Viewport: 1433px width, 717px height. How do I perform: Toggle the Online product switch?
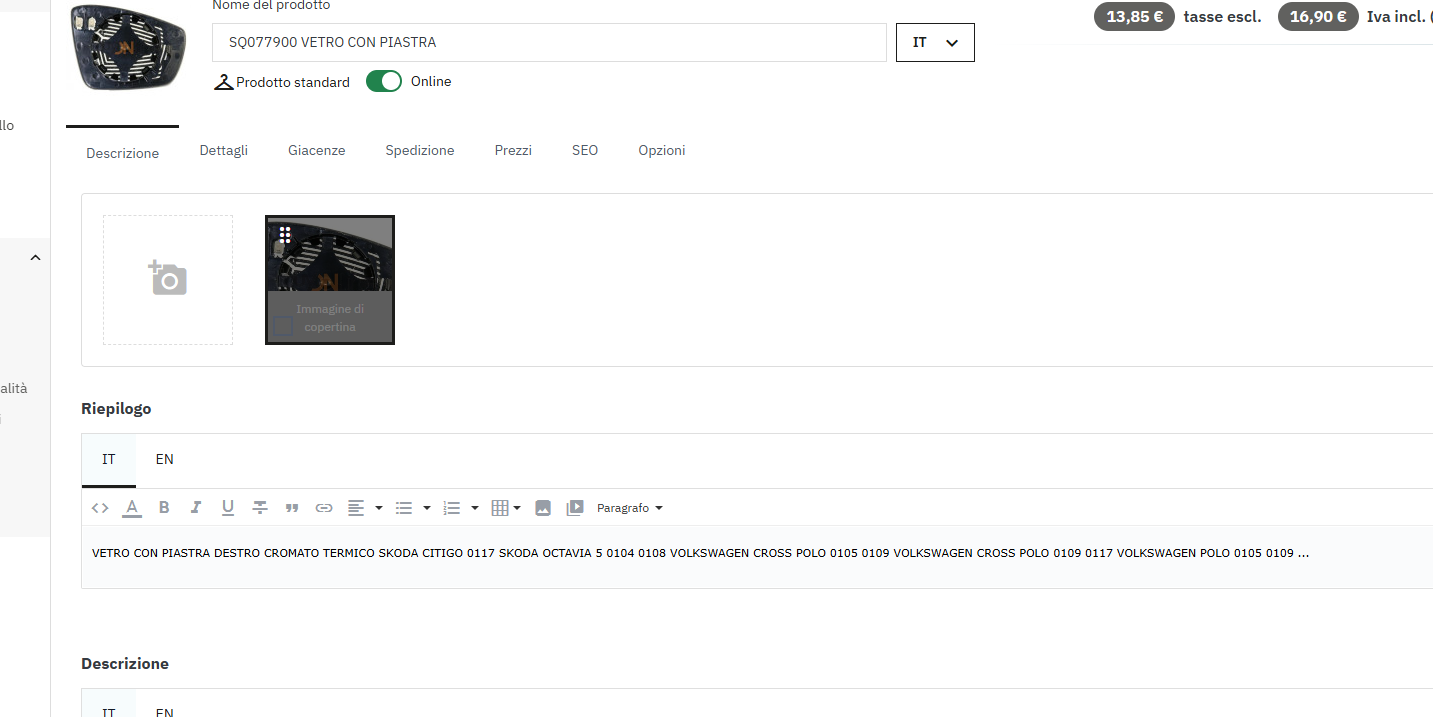(x=384, y=82)
